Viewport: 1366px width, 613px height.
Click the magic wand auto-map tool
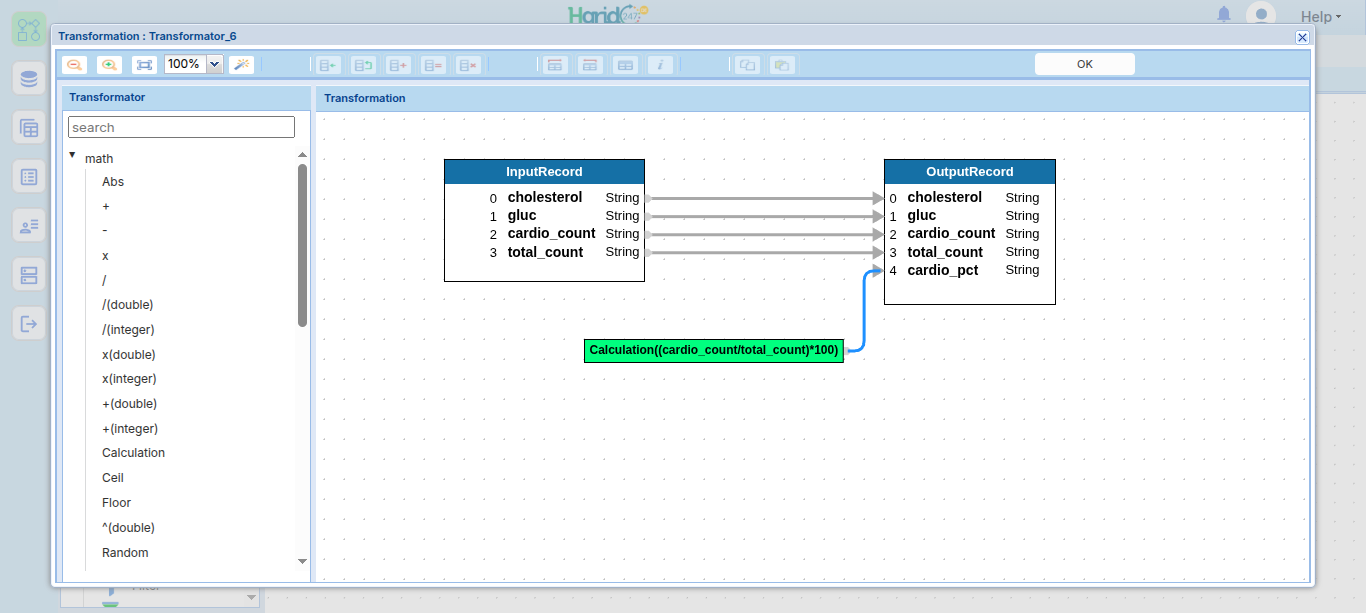(241, 64)
